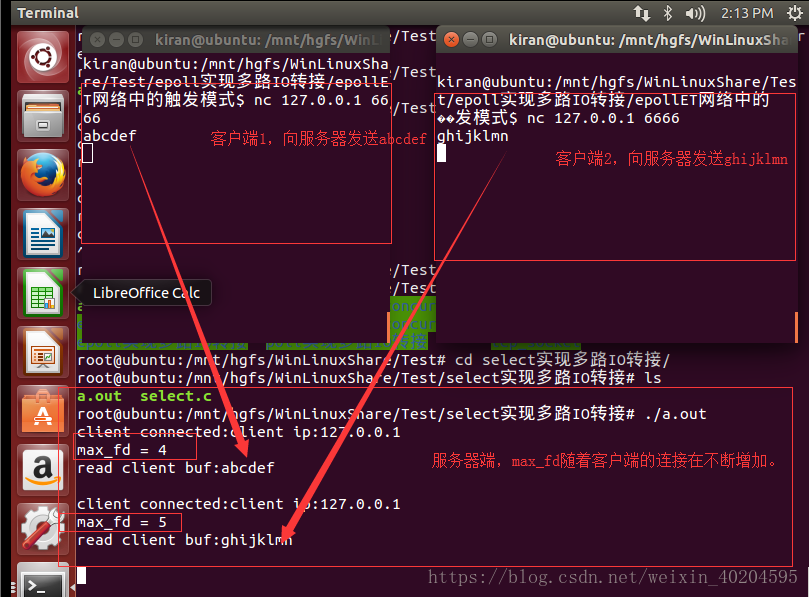Open LibreOffice Writer from the launcher
Image resolution: width=809 pixels, height=597 pixels.
pos(43,234)
